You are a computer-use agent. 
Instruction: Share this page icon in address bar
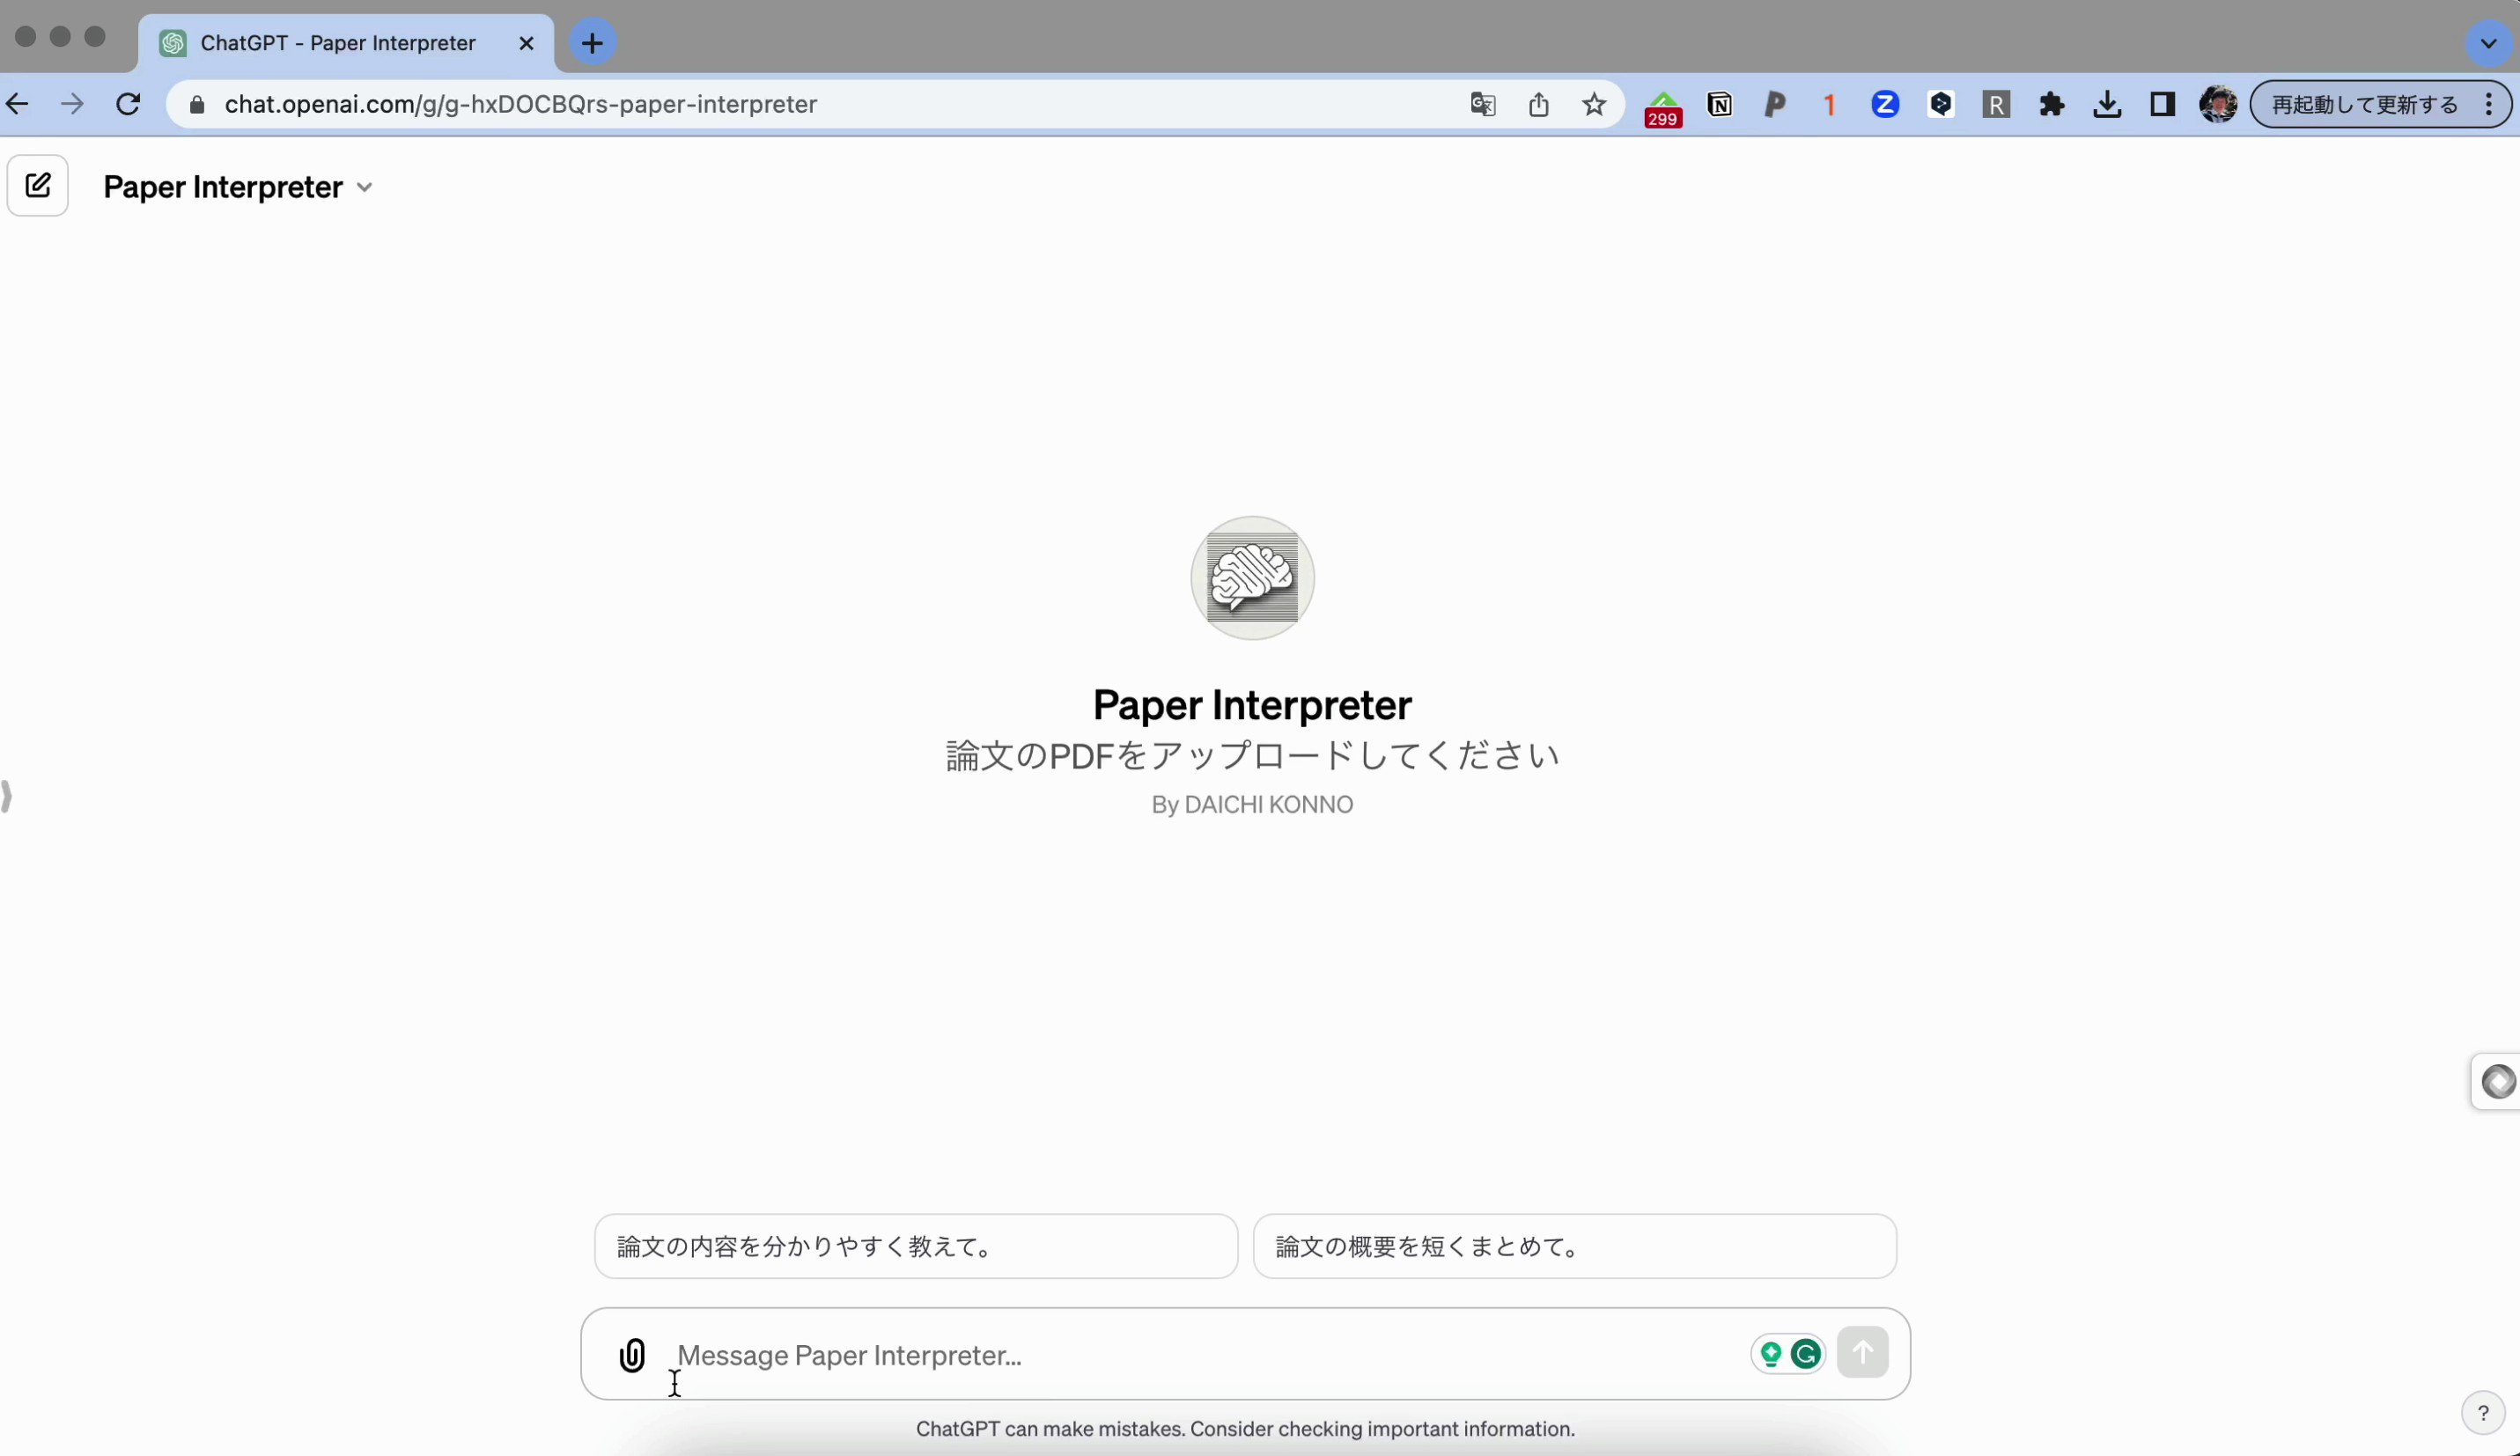1539,104
